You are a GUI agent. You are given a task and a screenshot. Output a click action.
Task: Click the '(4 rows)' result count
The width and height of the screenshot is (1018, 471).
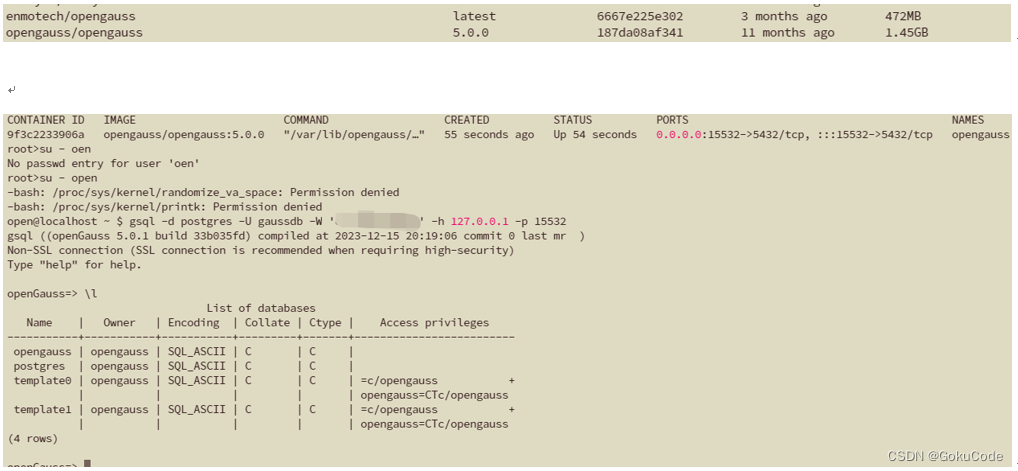tap(32, 439)
